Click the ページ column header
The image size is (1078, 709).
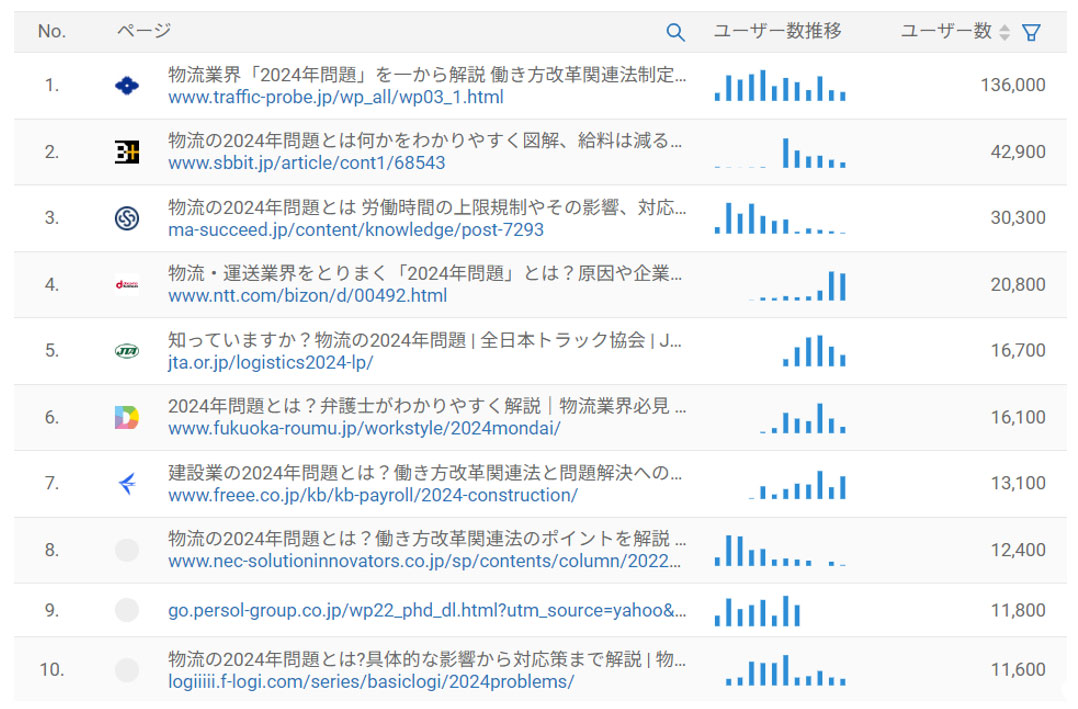click(144, 32)
